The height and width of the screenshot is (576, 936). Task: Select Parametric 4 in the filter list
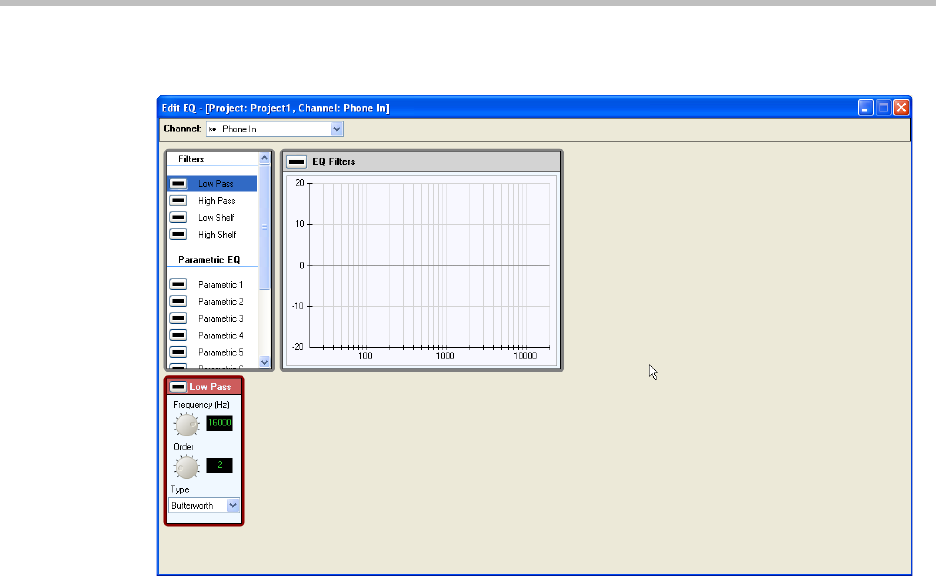(220, 336)
